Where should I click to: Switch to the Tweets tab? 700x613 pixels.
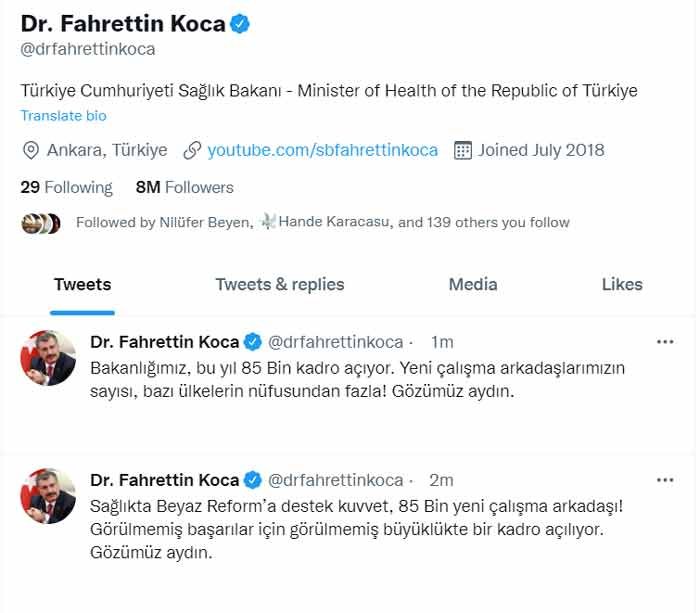click(83, 285)
